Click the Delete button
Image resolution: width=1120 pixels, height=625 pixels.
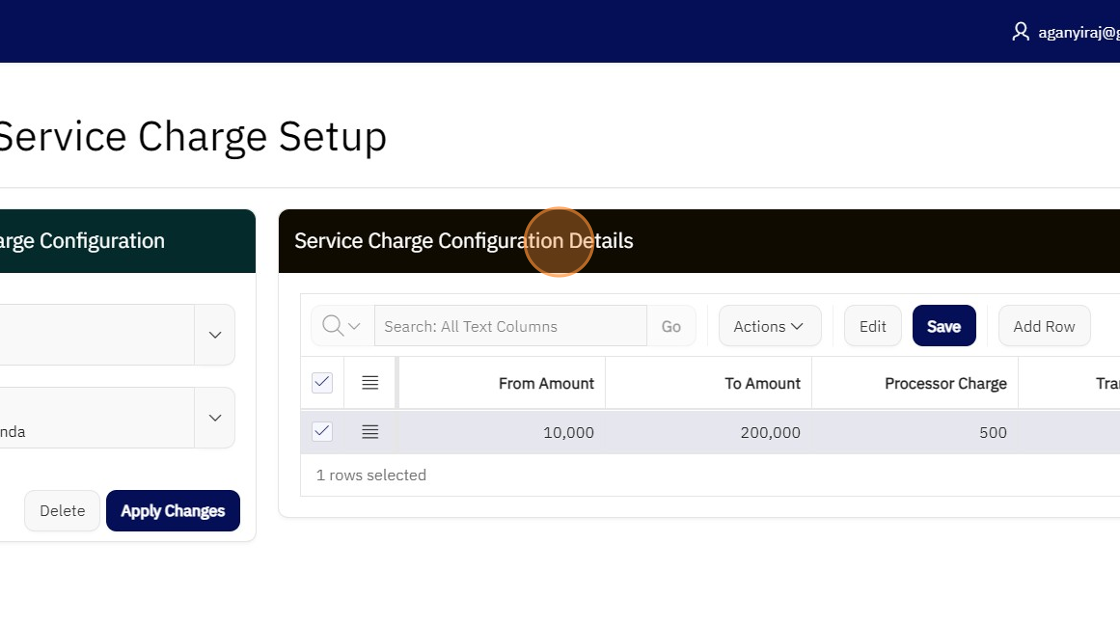coord(62,511)
